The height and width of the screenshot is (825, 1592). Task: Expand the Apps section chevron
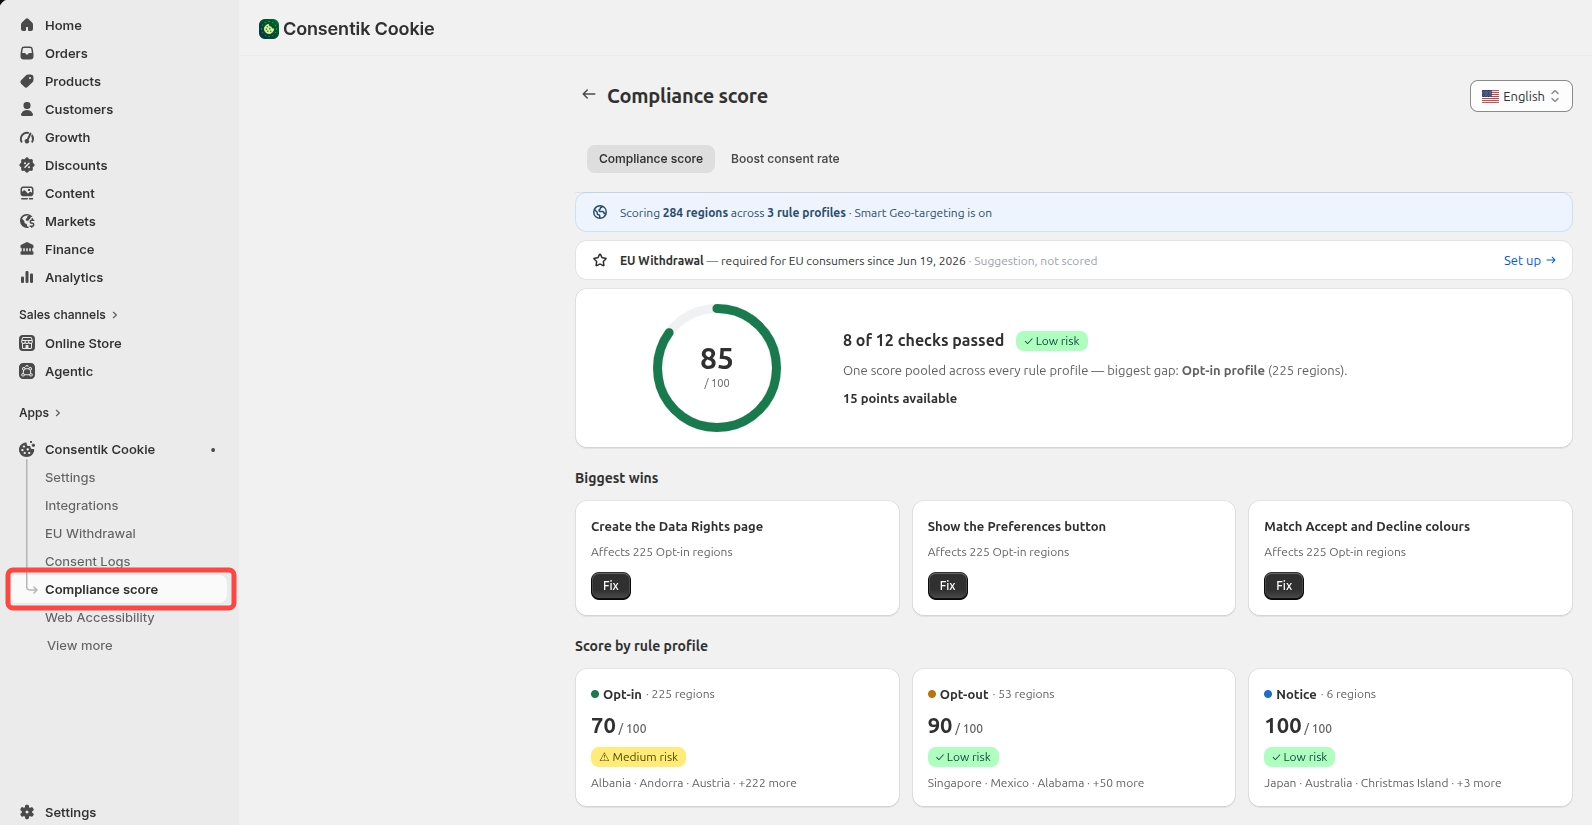(58, 413)
